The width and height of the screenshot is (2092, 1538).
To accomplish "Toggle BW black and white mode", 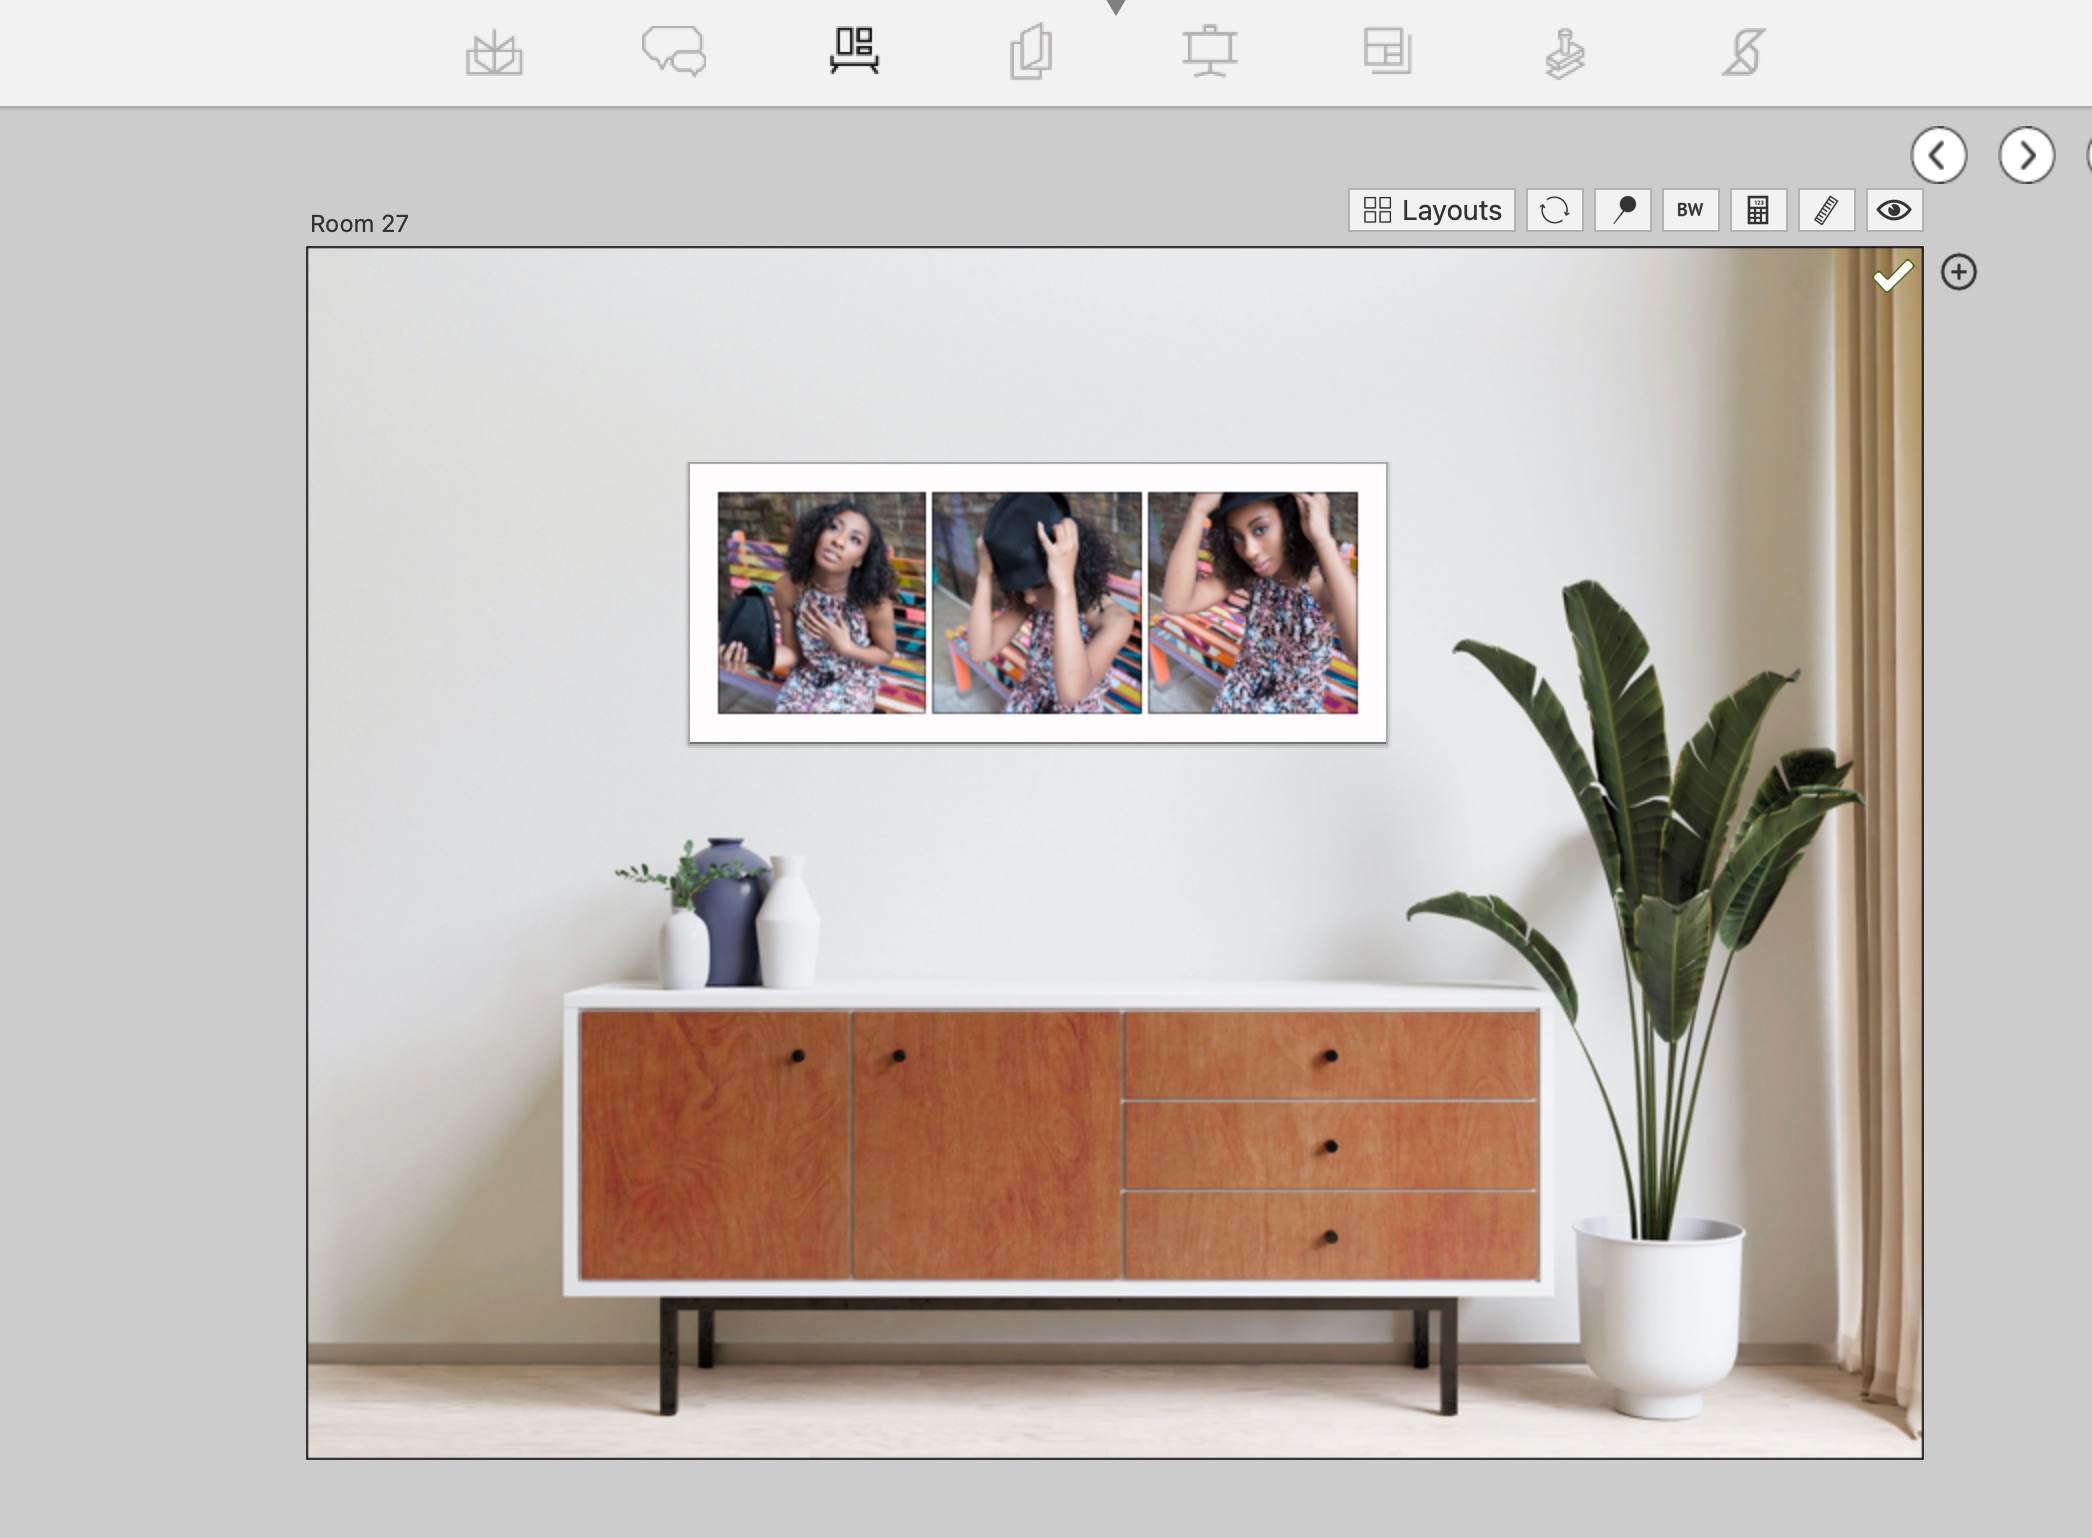I will pos(1691,210).
